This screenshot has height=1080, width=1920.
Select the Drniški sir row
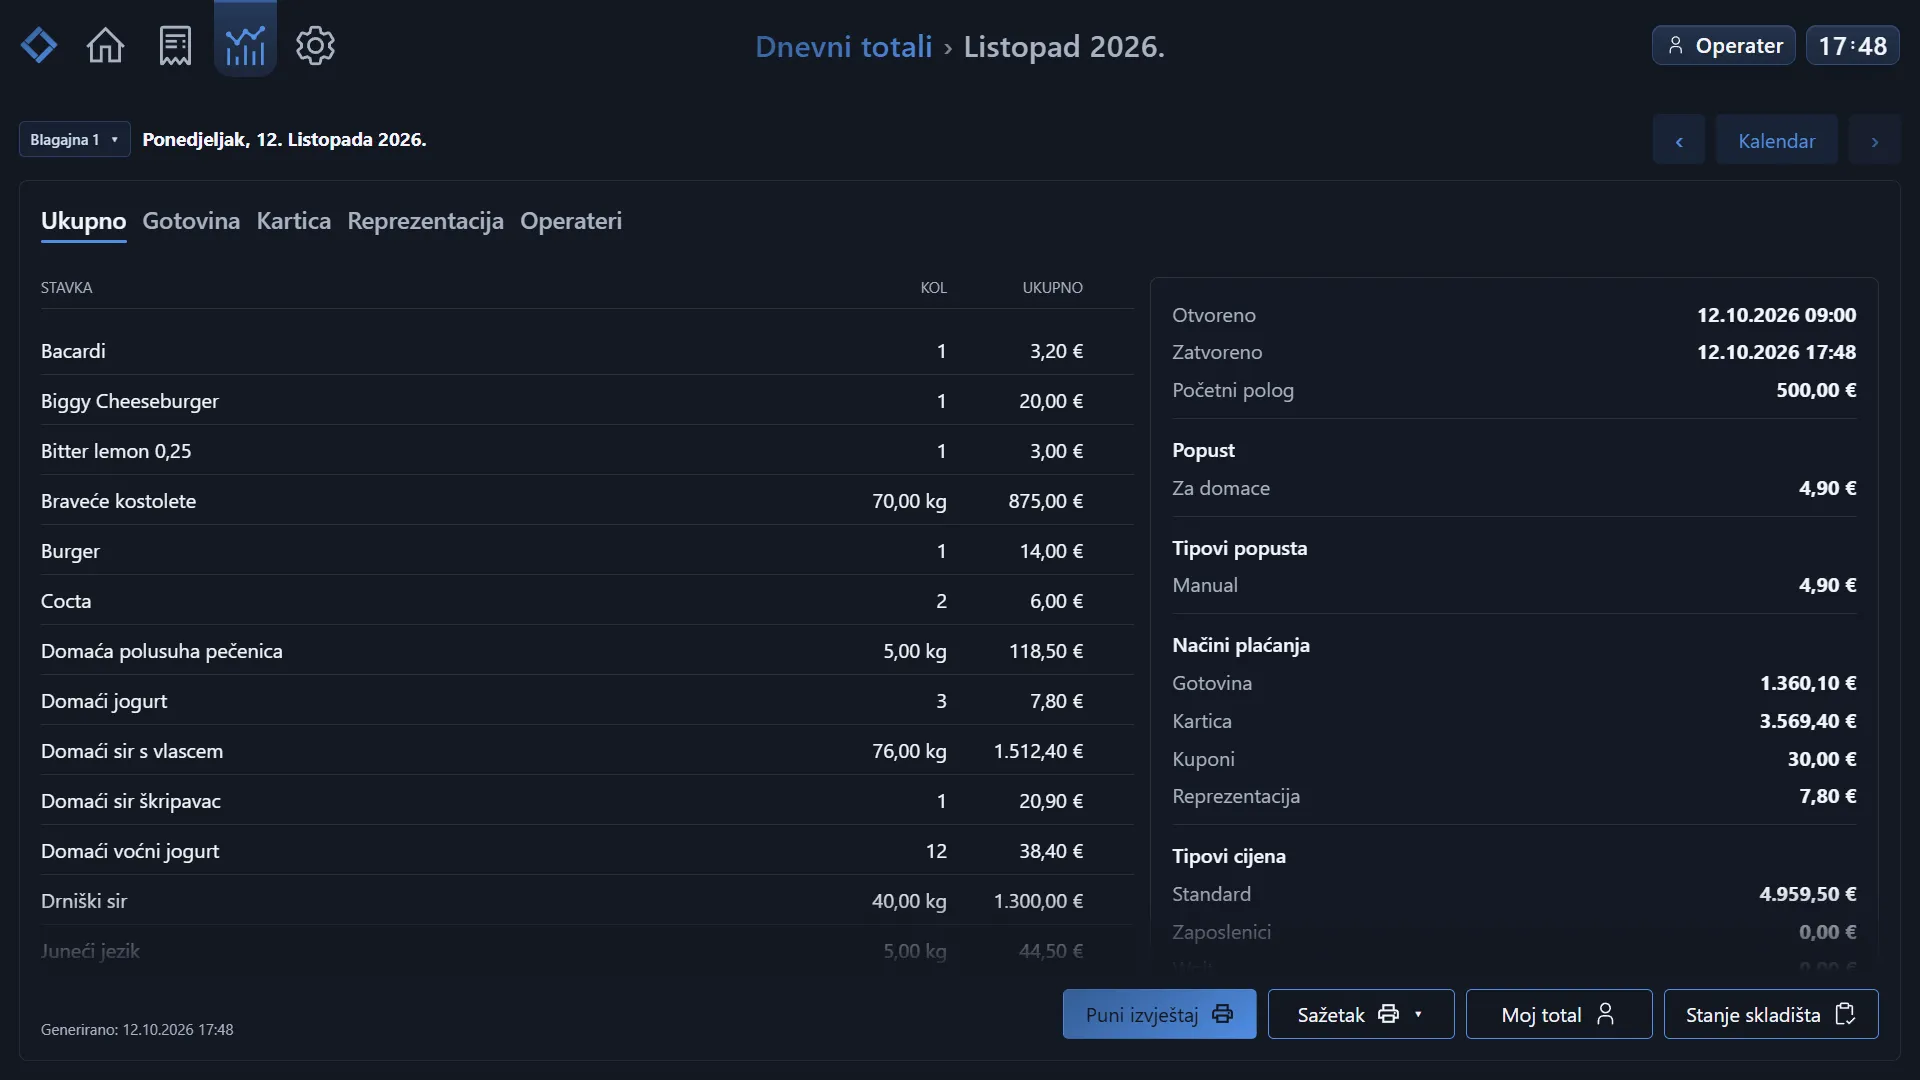[x=586, y=901]
